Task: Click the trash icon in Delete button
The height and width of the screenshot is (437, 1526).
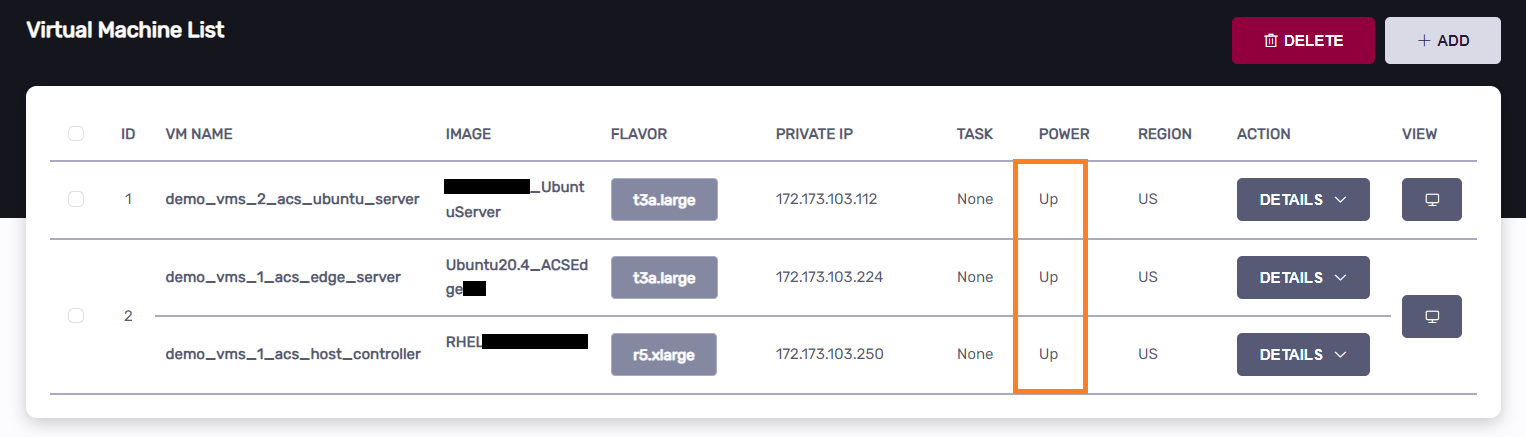Action: [x=1271, y=41]
